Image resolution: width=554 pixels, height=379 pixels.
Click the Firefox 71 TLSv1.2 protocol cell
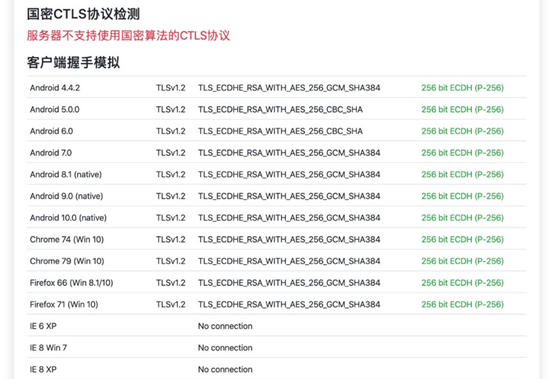(x=171, y=304)
